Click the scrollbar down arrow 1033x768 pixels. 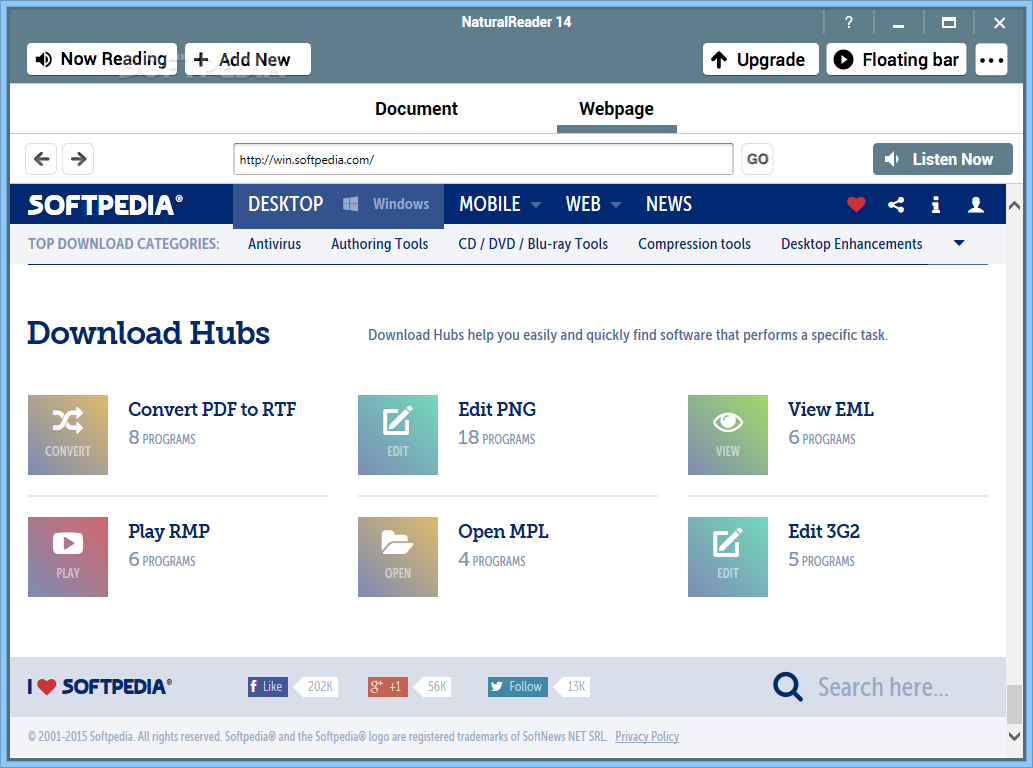(1015, 736)
